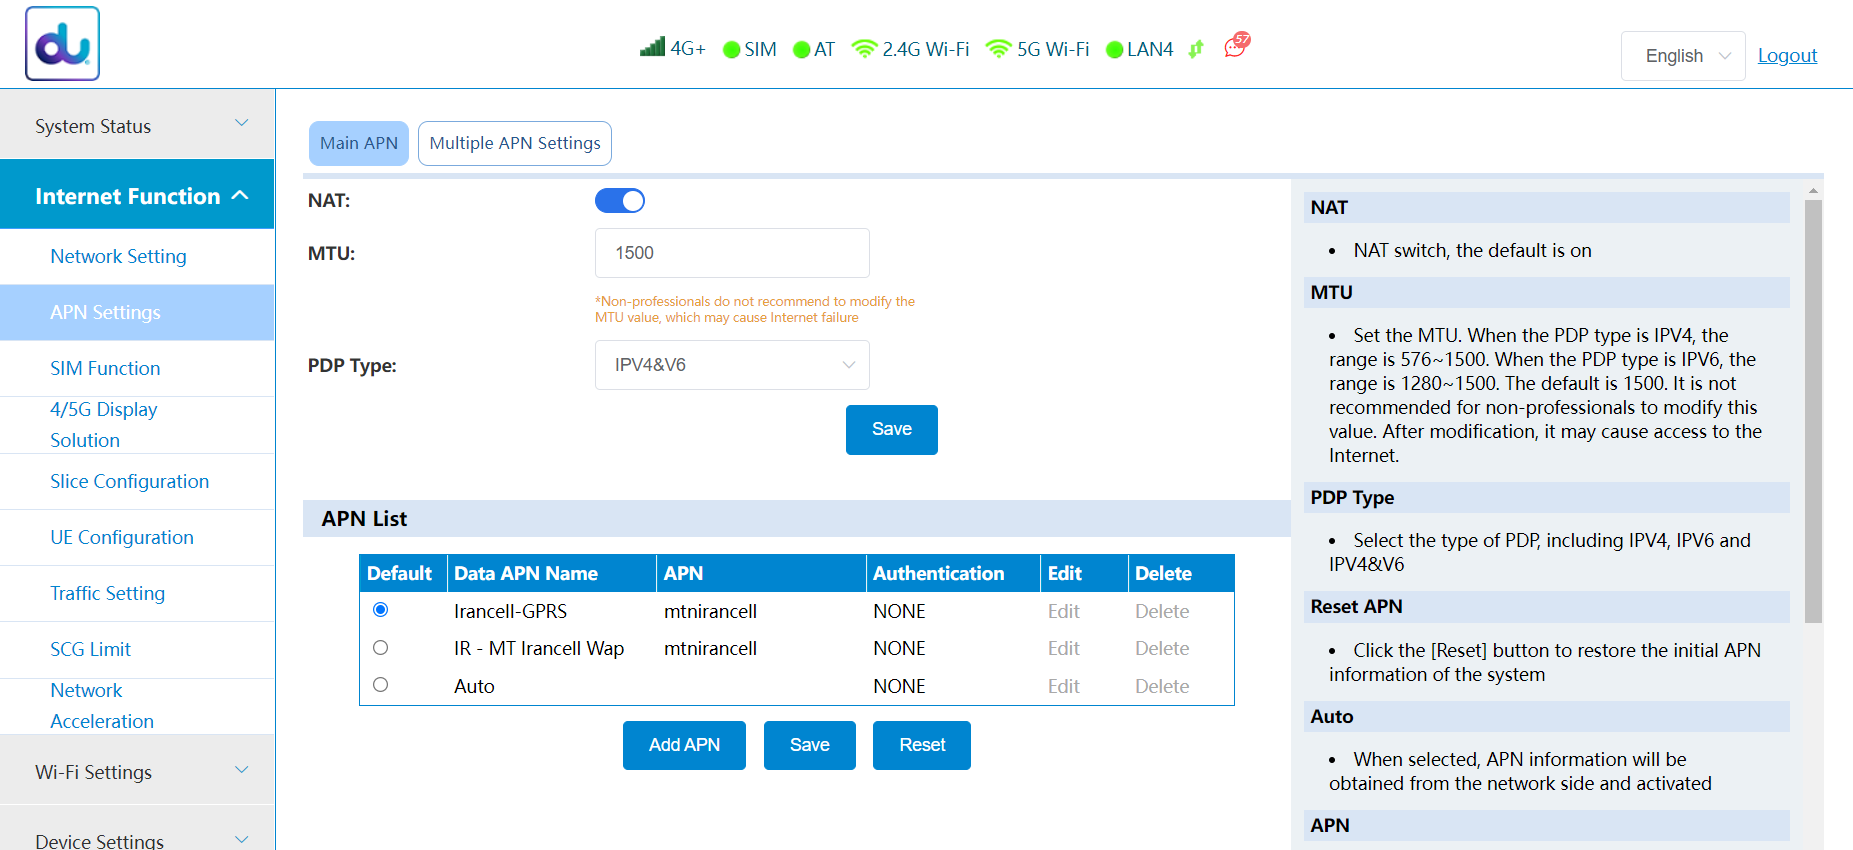This screenshot has width=1853, height=850.
Task: Click the du logo icon
Action: [62, 44]
